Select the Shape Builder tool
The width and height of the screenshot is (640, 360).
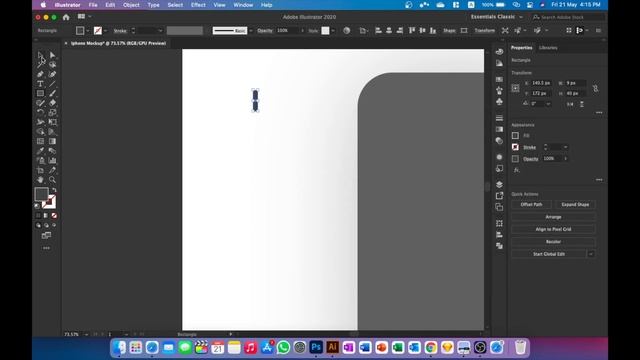click(x=40, y=131)
